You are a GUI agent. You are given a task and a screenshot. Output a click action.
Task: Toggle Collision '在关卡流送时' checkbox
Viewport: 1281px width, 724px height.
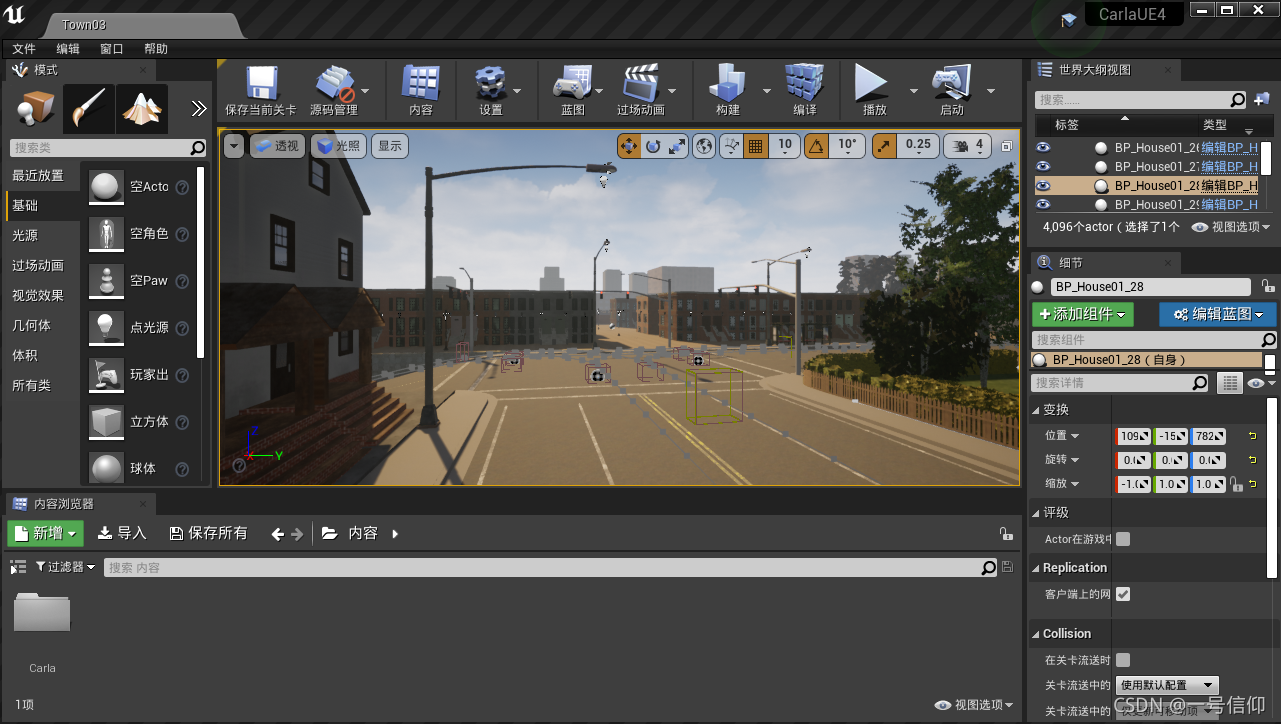pos(1123,660)
